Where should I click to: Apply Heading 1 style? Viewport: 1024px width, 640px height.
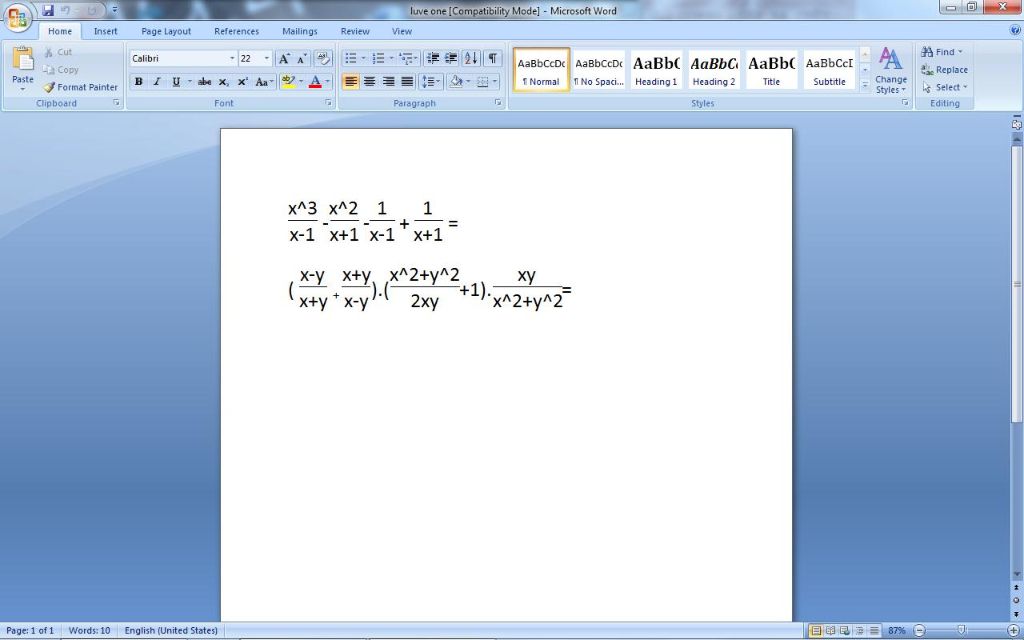(656, 70)
